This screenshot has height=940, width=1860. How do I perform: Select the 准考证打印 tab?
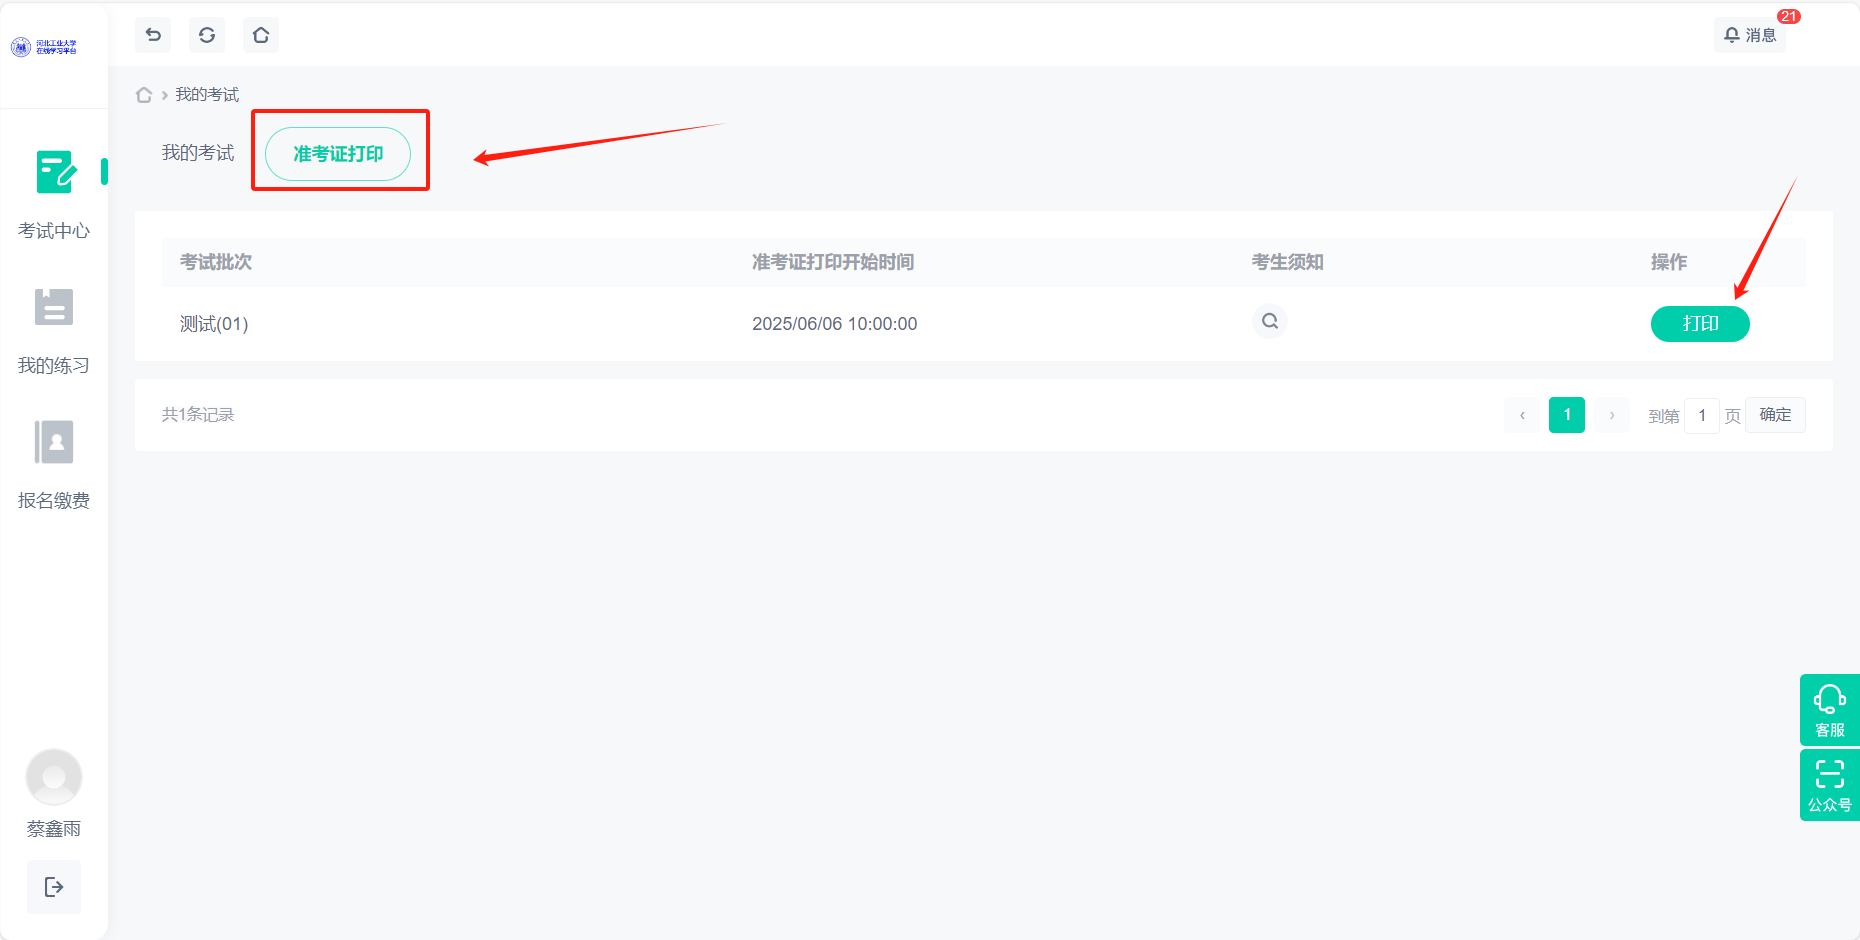coord(338,154)
